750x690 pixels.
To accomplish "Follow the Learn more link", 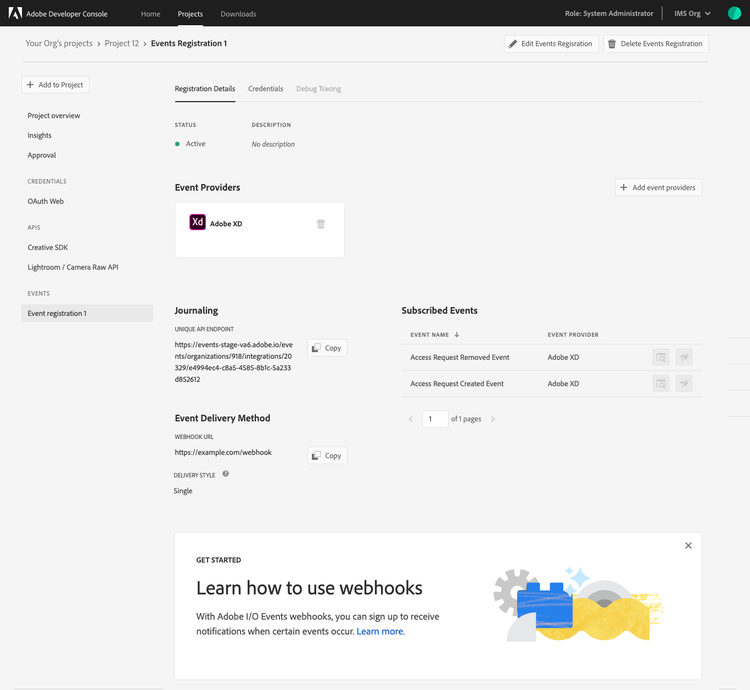I will (x=381, y=632).
